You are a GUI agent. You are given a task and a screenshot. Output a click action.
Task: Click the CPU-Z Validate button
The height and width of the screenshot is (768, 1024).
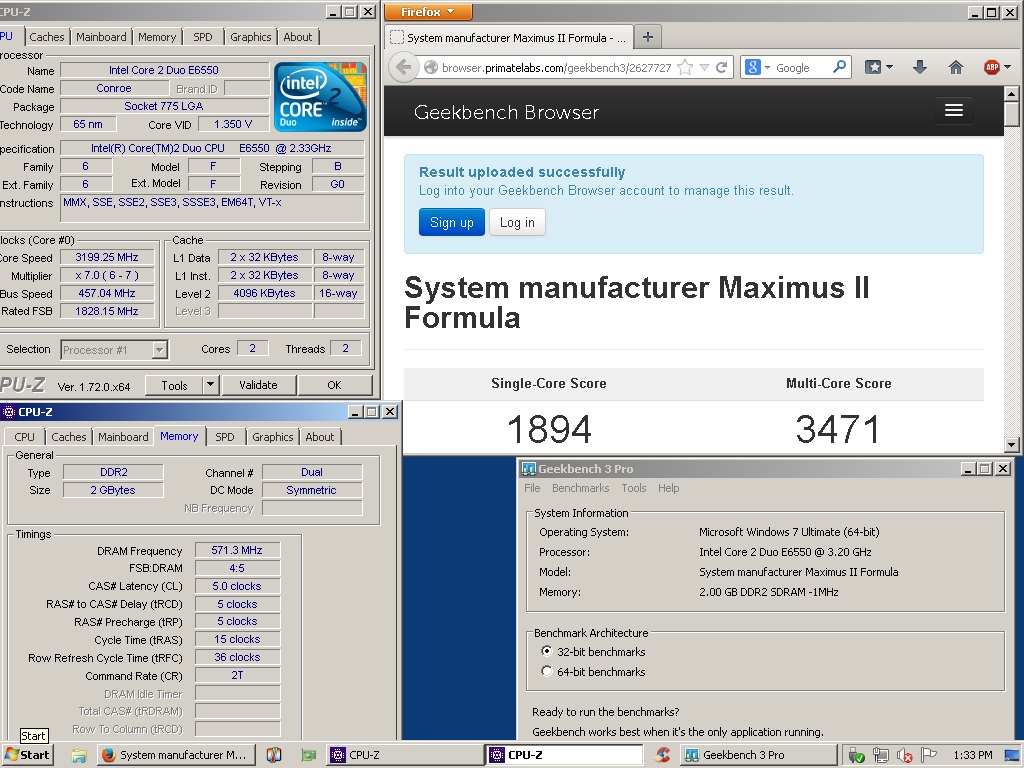pos(258,385)
